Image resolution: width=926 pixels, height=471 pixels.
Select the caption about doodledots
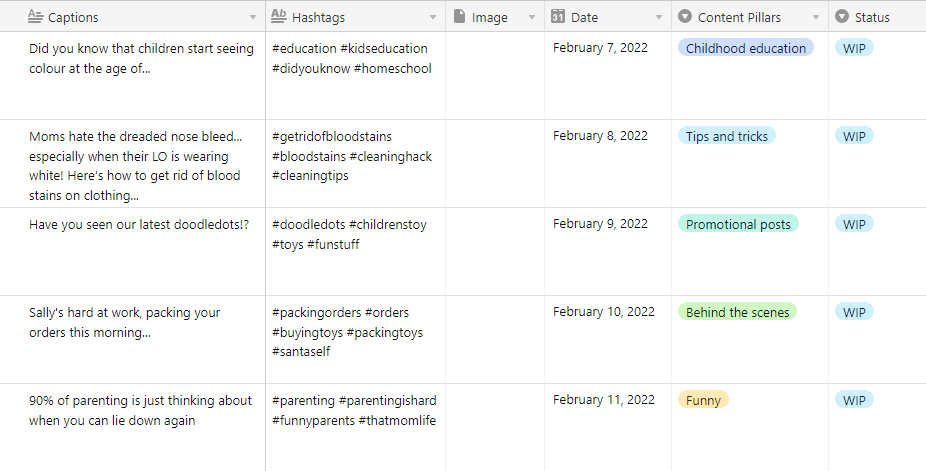[139, 225]
